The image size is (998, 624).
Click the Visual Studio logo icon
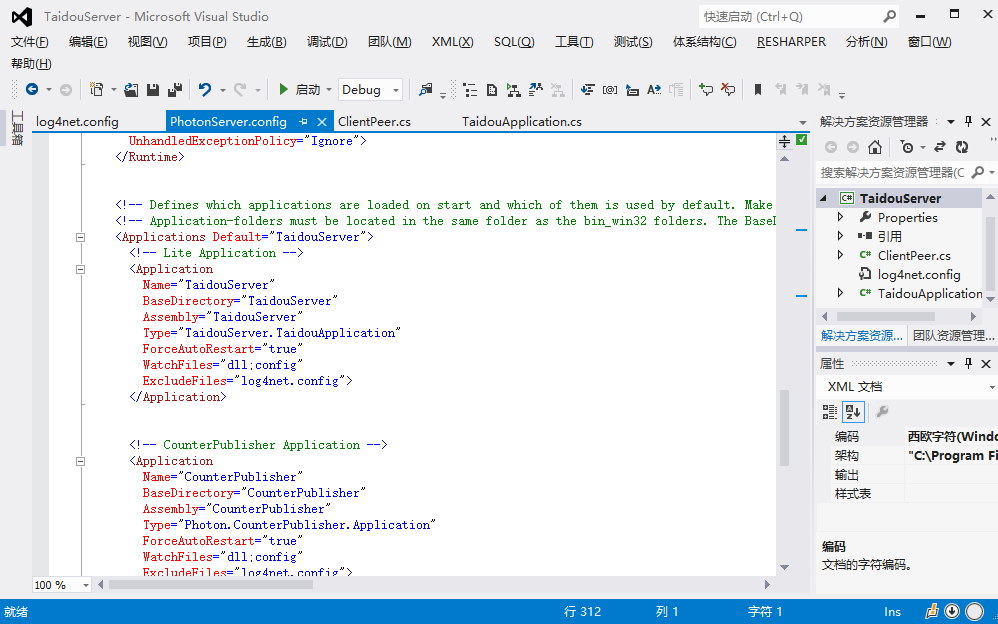tap(22, 17)
